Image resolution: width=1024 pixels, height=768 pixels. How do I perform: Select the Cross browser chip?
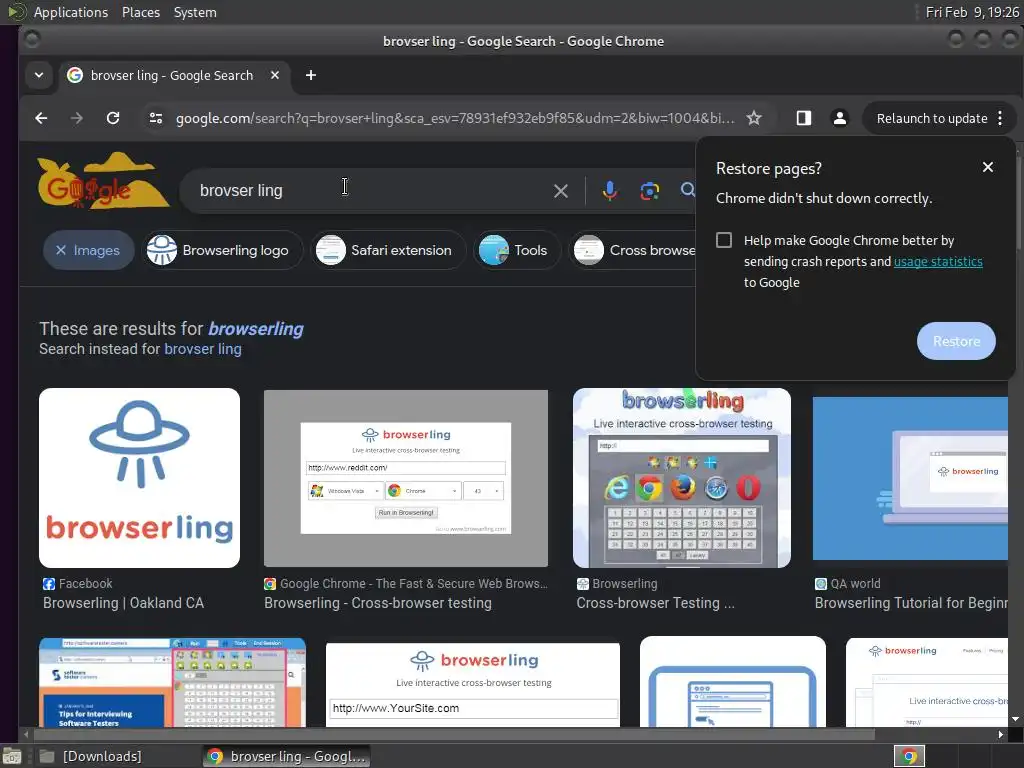coord(633,250)
